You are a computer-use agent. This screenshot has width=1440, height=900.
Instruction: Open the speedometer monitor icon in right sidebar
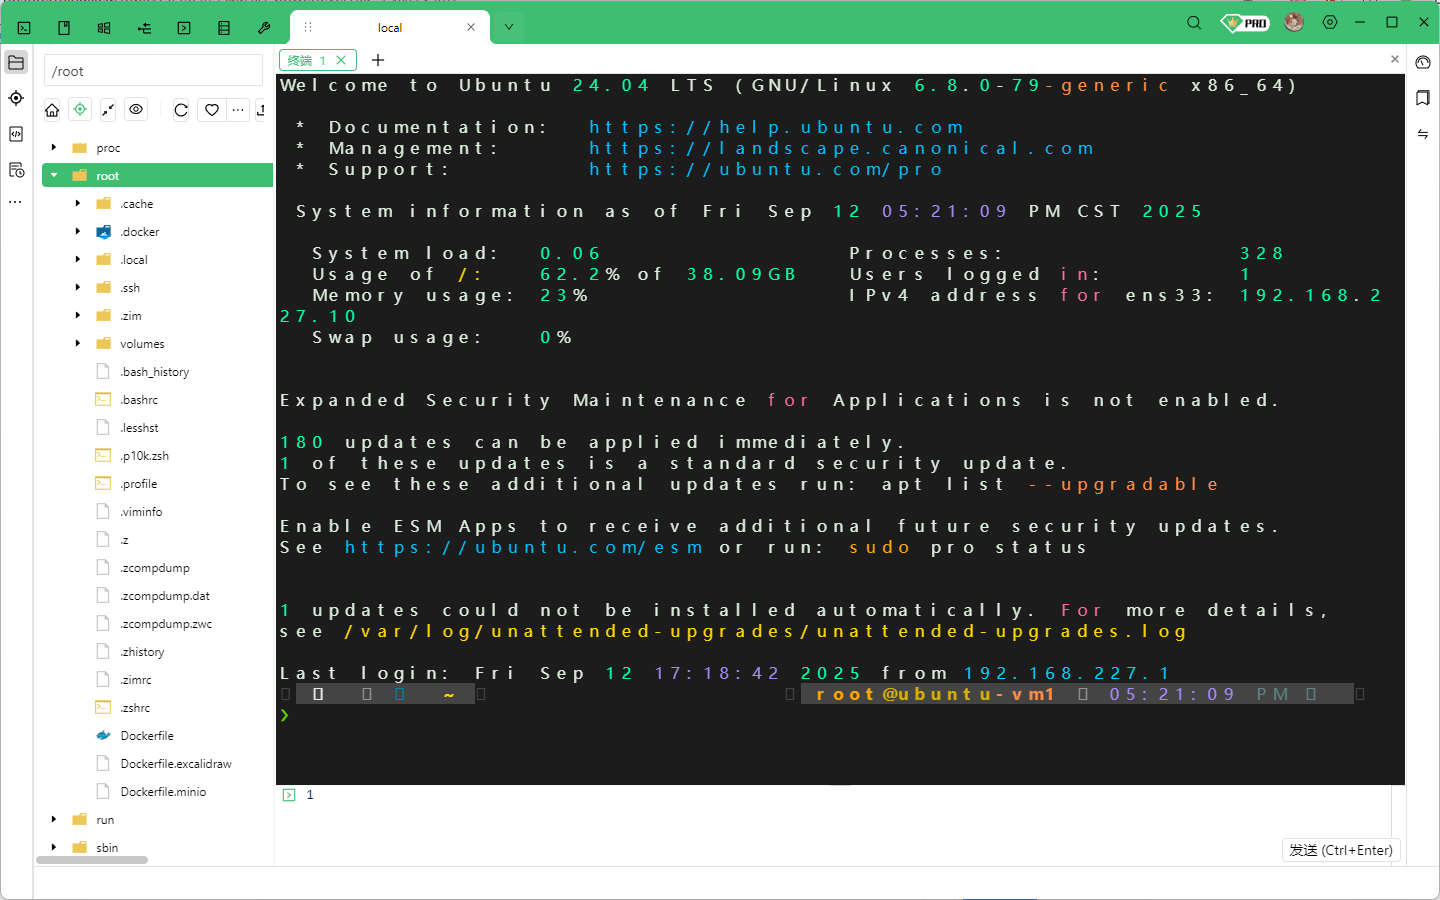point(1423,62)
